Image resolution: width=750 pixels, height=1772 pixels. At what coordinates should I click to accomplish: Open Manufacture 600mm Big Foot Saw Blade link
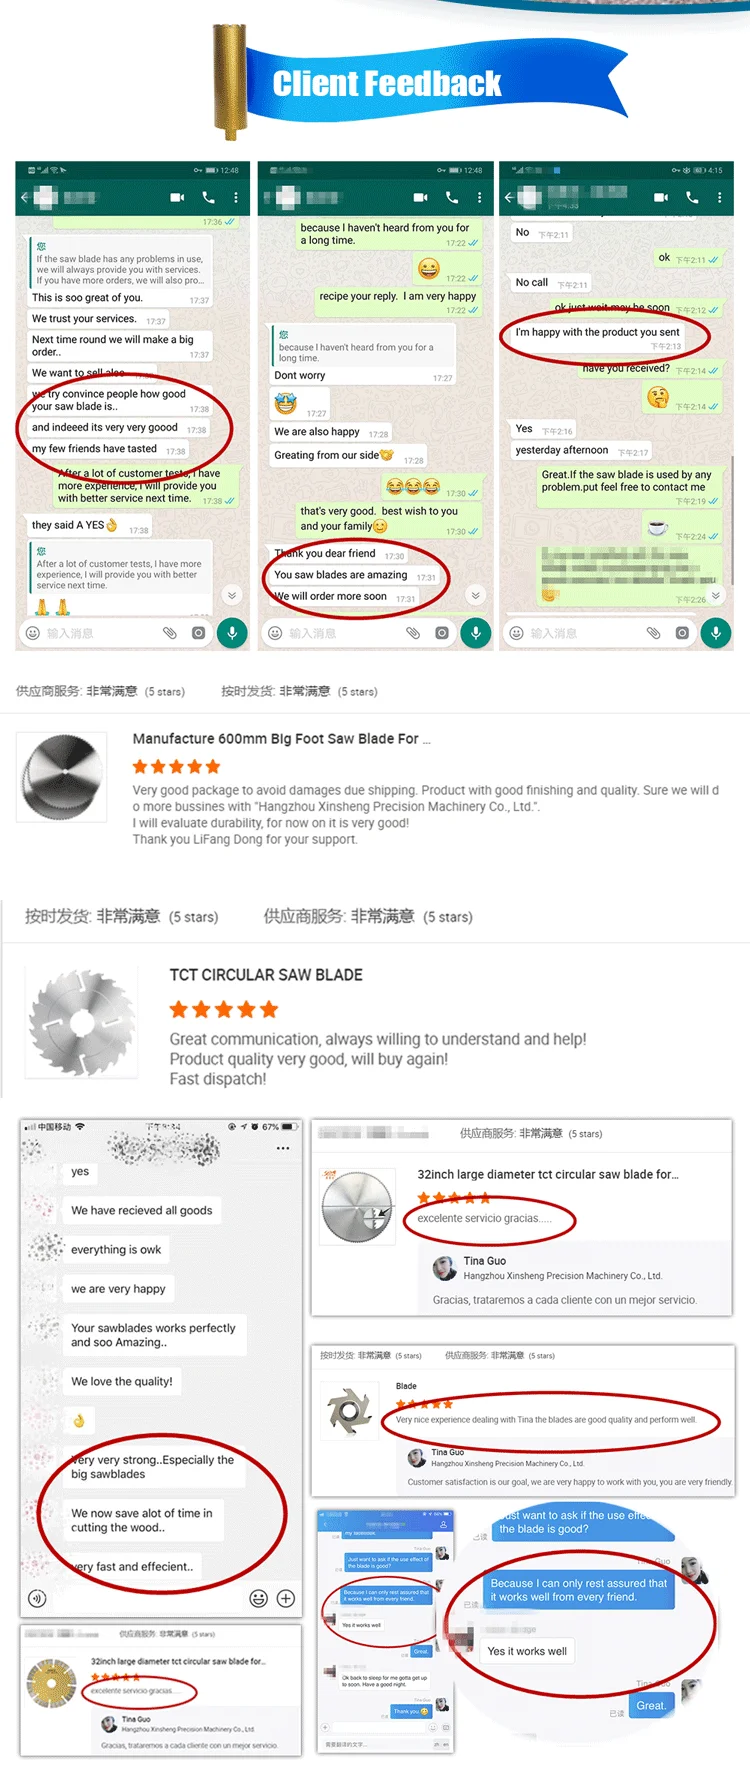(x=282, y=738)
